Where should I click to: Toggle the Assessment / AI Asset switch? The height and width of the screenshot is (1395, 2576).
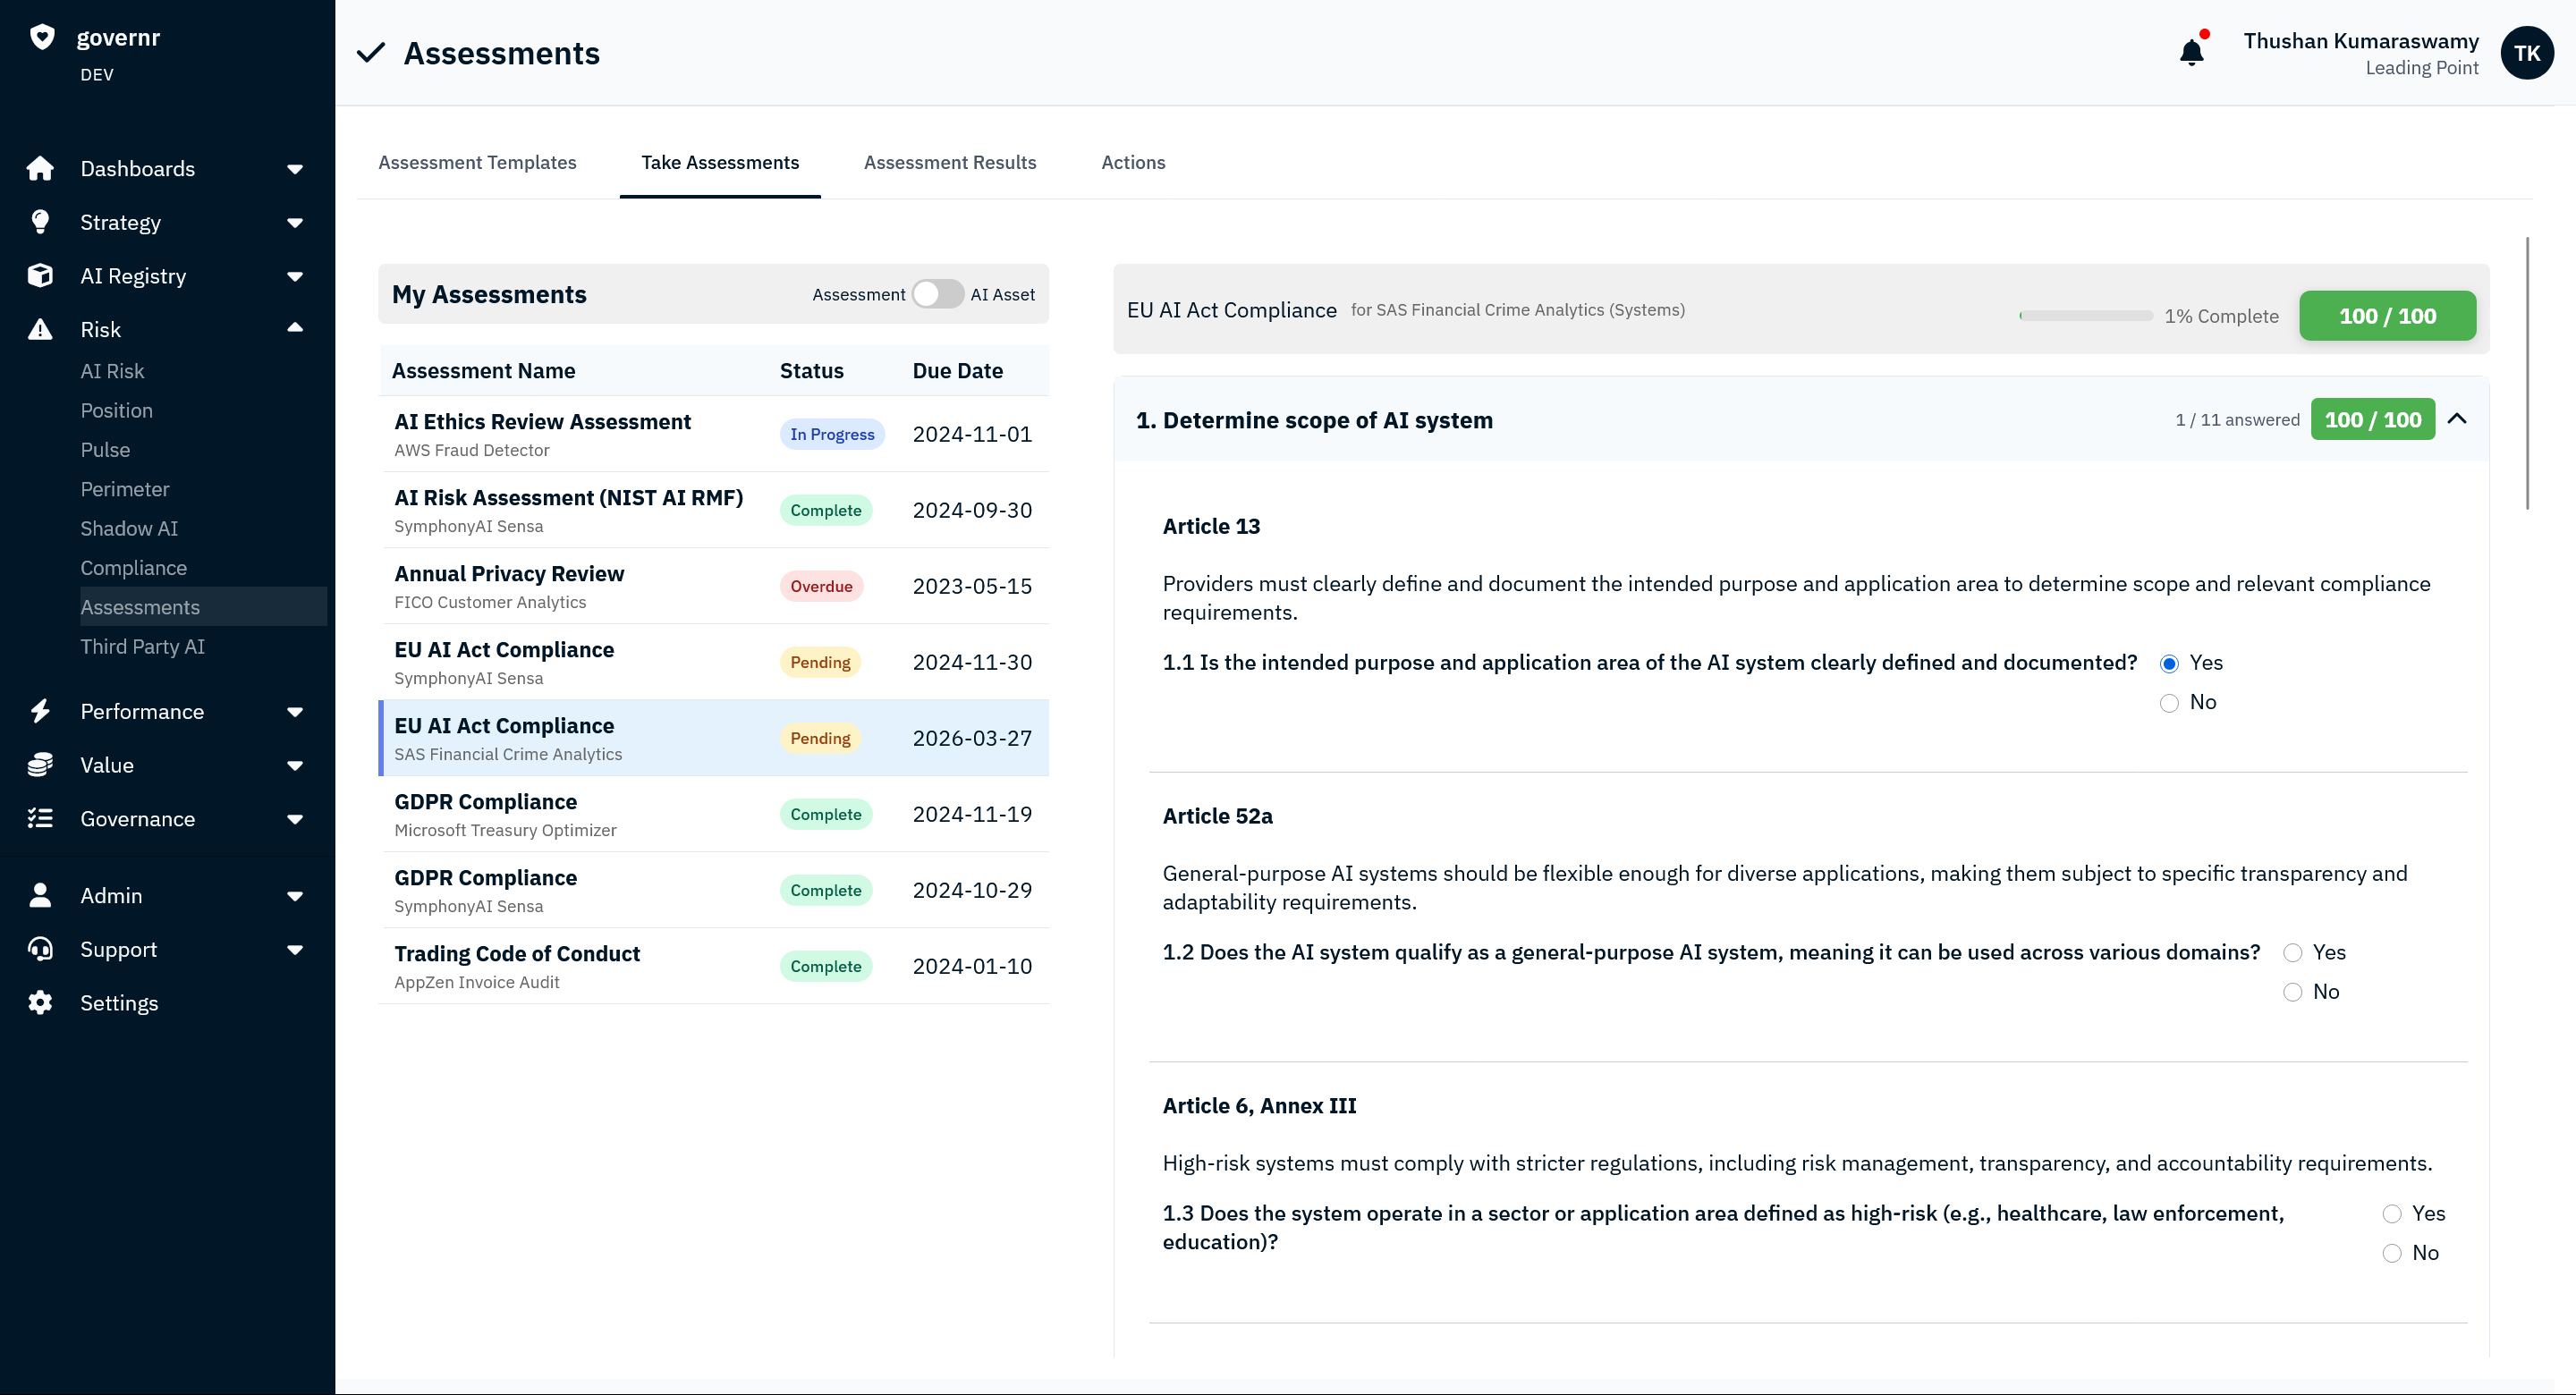pyautogui.click(x=937, y=294)
